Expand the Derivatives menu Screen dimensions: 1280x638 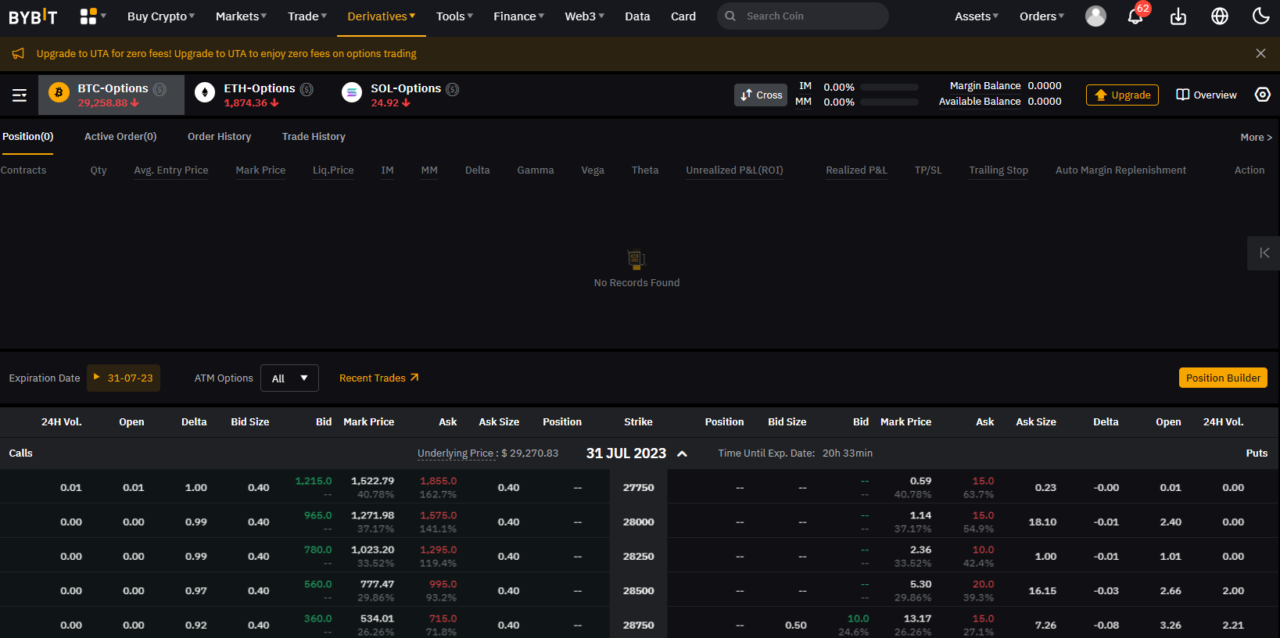tap(380, 16)
